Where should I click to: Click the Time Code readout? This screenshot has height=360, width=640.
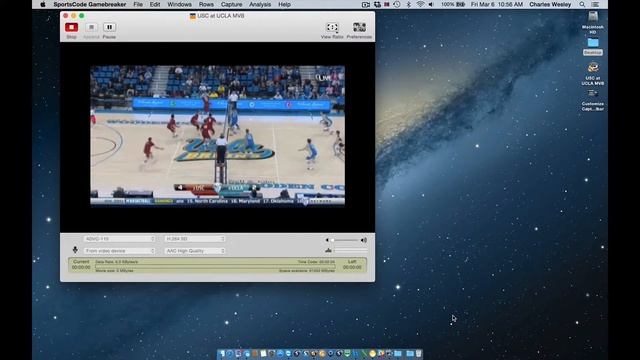click(x=316, y=262)
